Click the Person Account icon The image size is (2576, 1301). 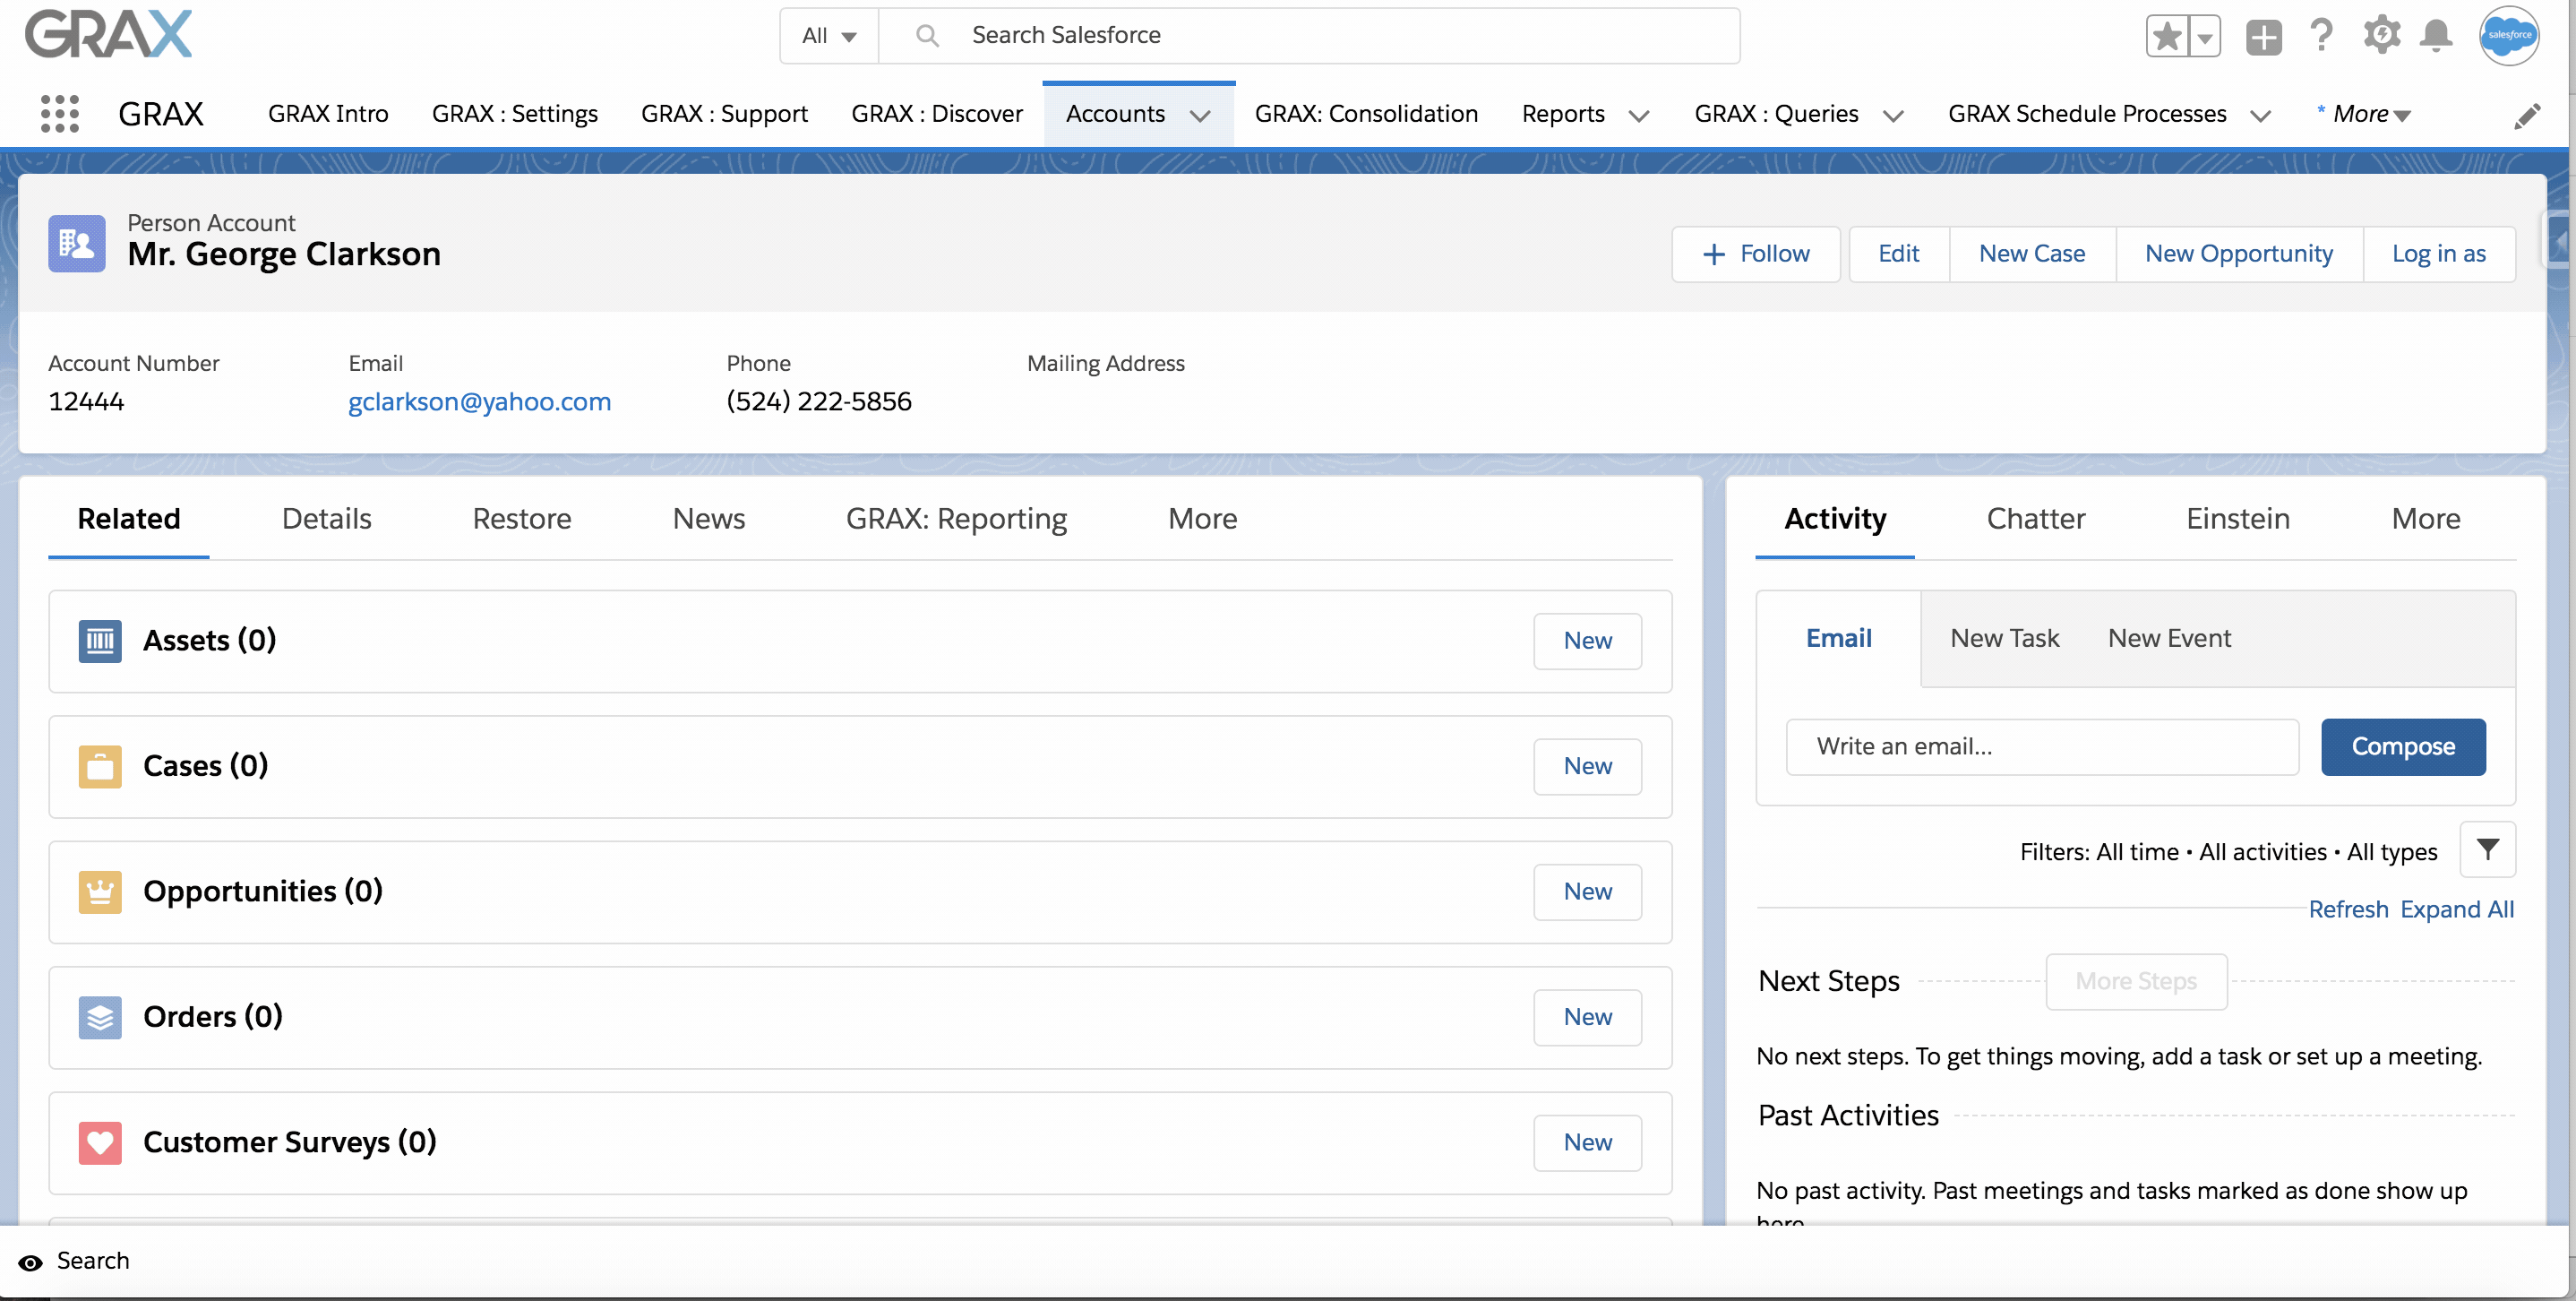click(77, 243)
